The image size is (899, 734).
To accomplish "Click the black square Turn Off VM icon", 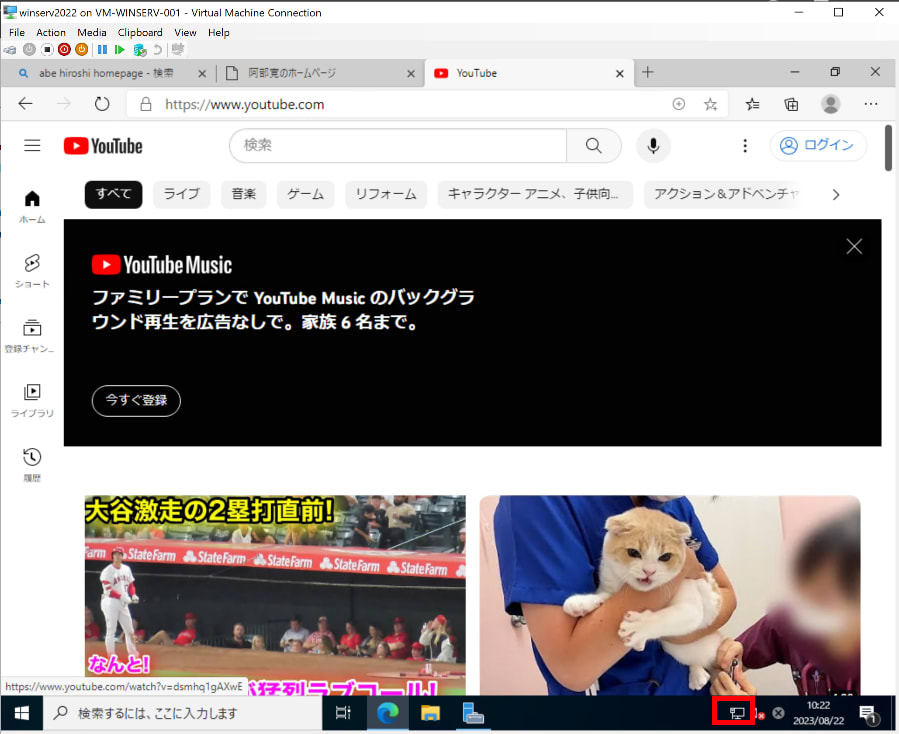I will (x=47, y=50).
